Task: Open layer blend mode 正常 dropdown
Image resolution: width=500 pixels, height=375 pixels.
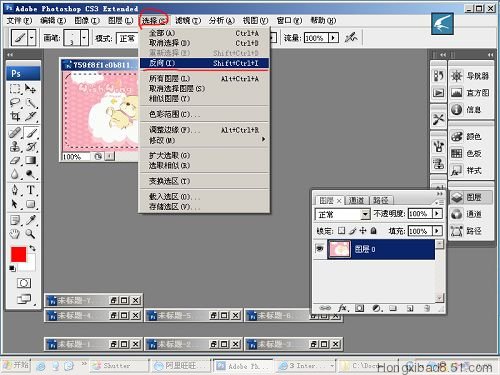Action: point(366,214)
